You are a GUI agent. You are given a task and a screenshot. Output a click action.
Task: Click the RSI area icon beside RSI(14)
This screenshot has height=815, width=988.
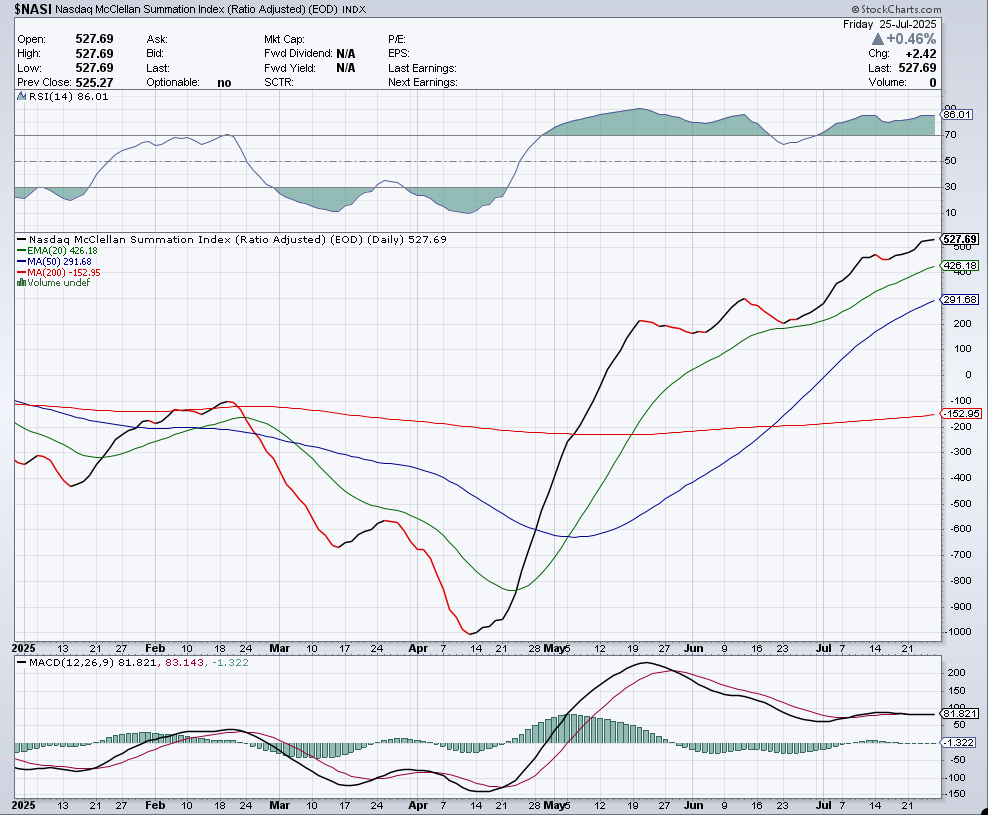[21, 96]
